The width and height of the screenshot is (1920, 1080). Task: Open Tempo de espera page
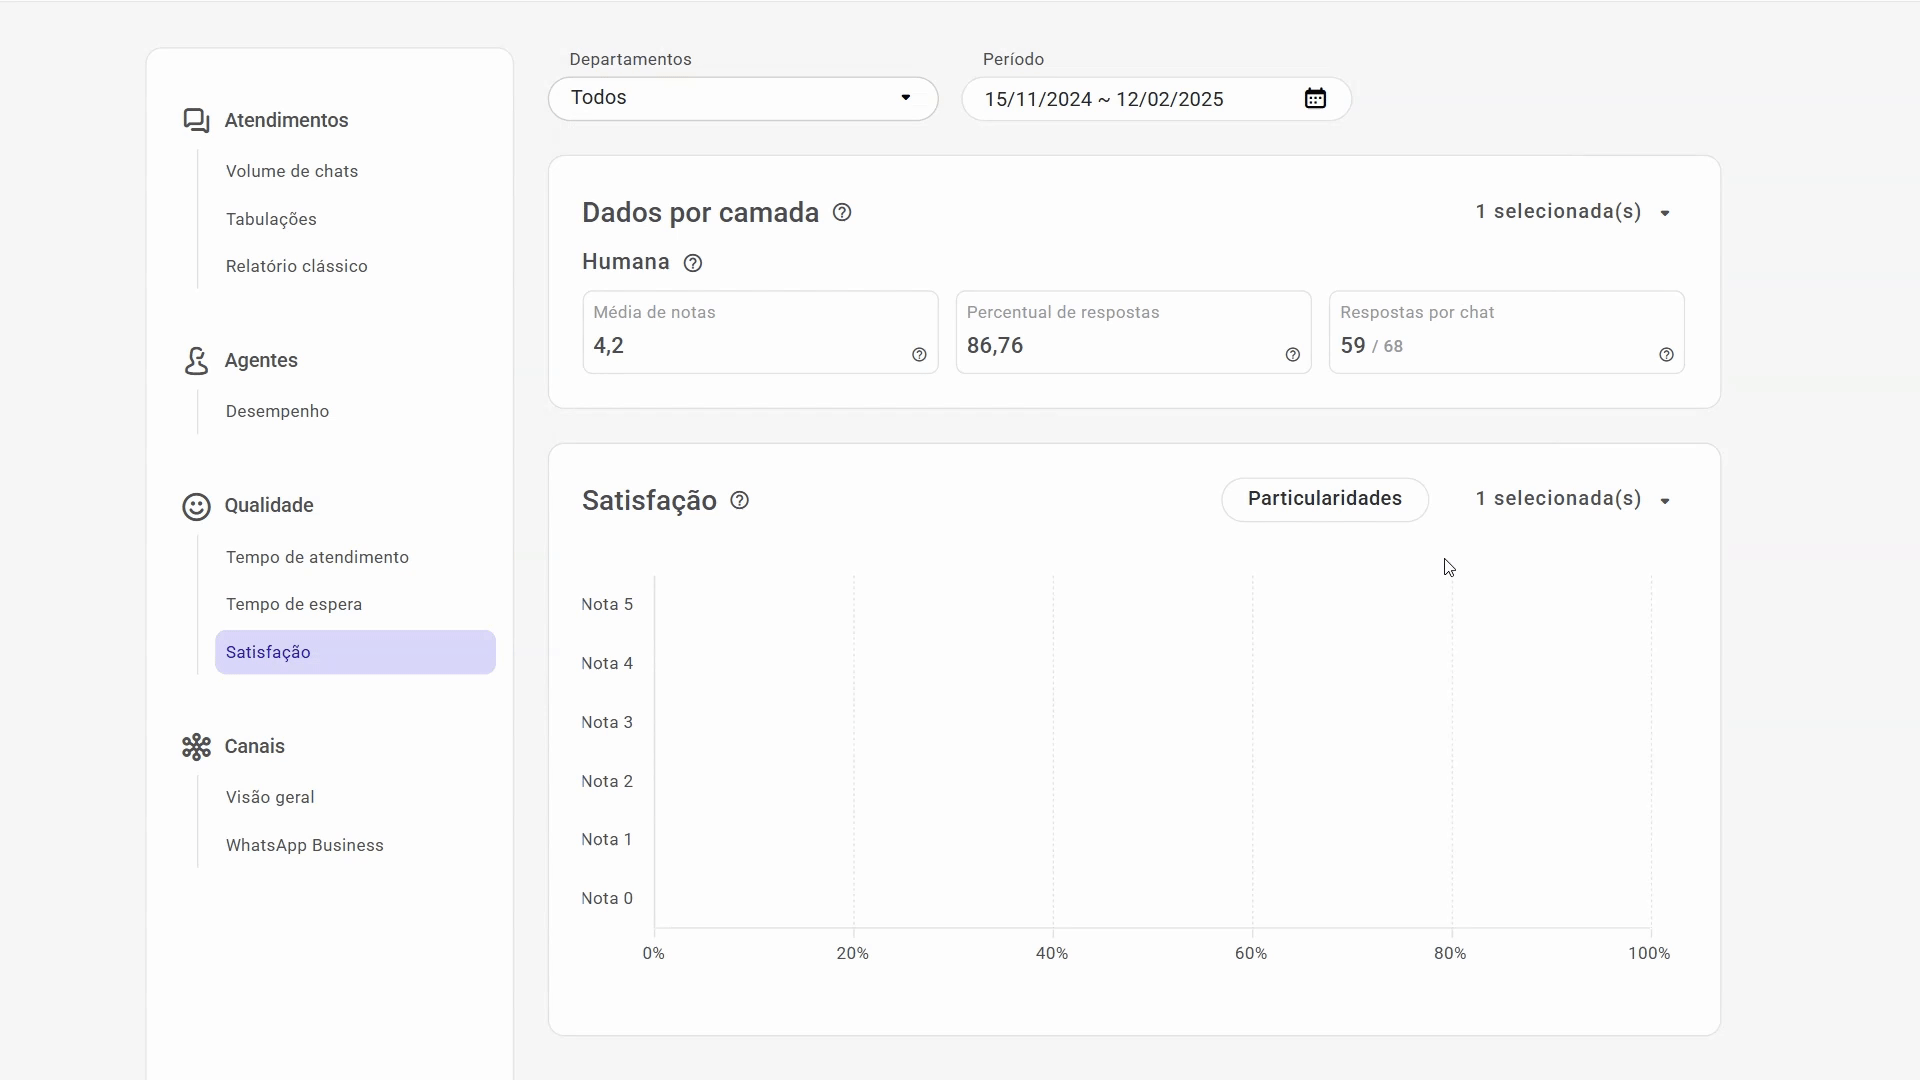point(294,604)
